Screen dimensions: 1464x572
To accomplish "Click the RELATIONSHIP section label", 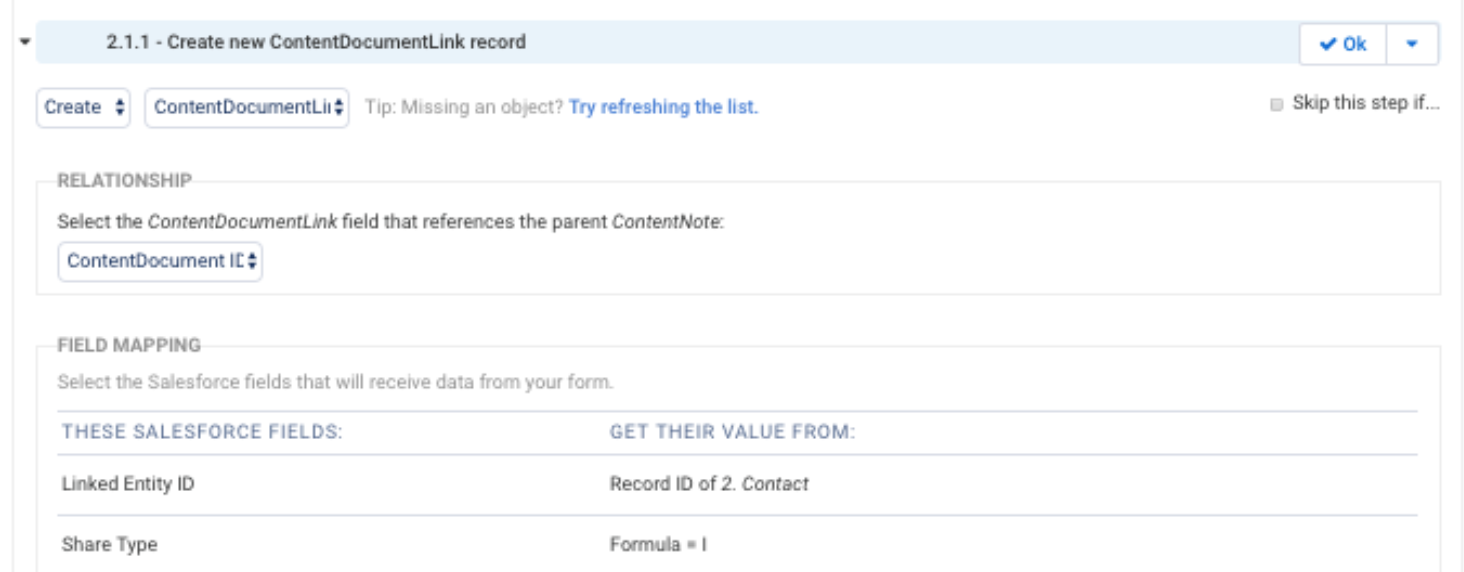I will pyautogui.click(x=124, y=180).
